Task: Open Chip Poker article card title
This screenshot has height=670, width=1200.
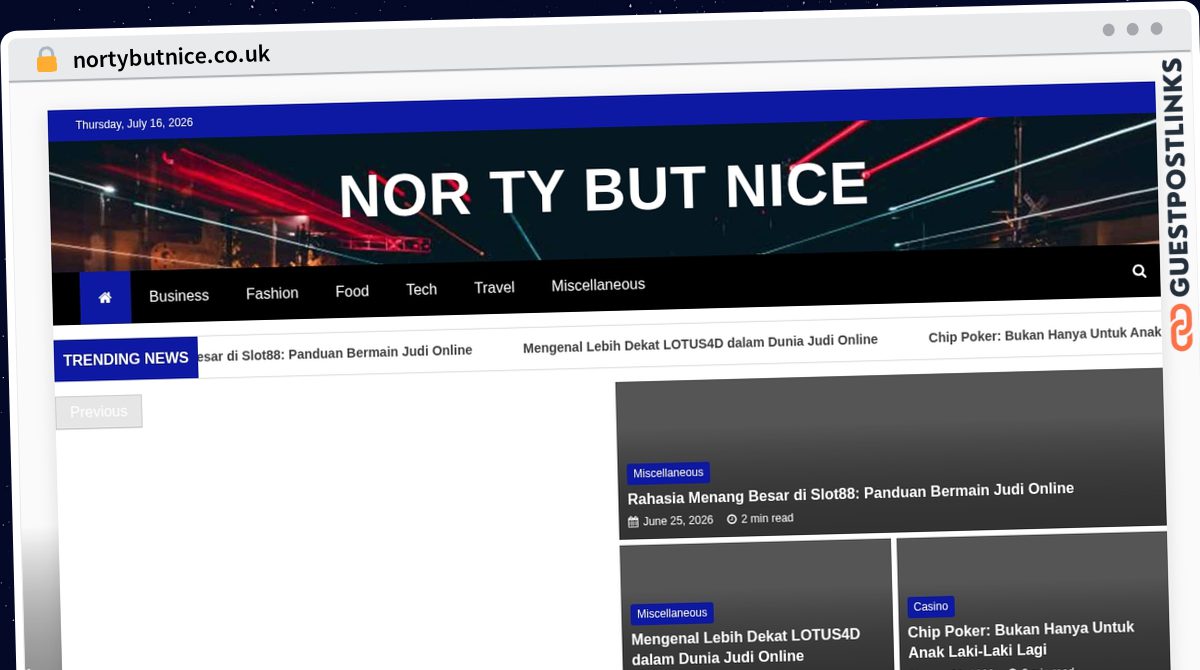Action: click(x=1021, y=639)
